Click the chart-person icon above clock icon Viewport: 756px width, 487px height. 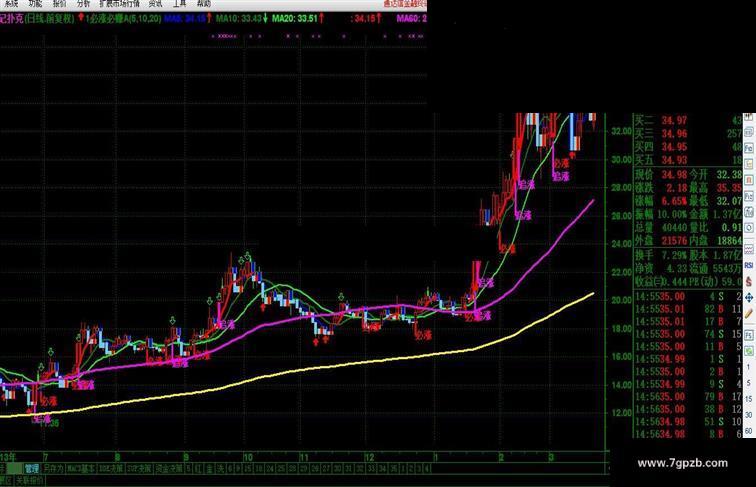[749, 212]
